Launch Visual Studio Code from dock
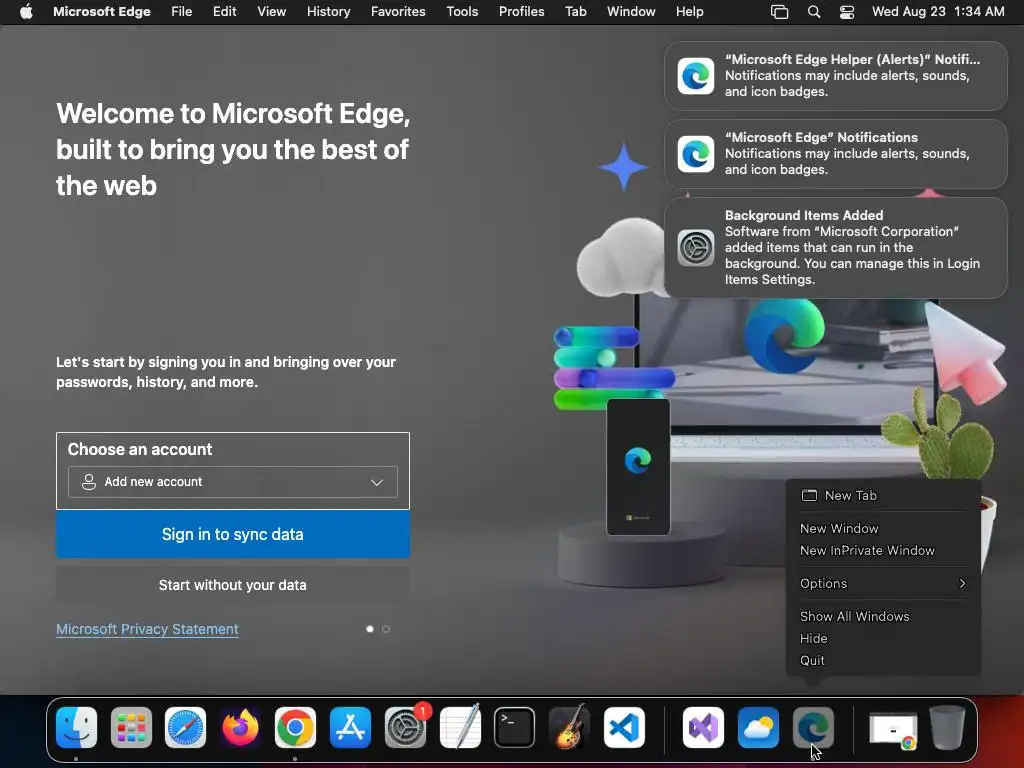Screen dimensions: 1024x768 (x=624, y=727)
